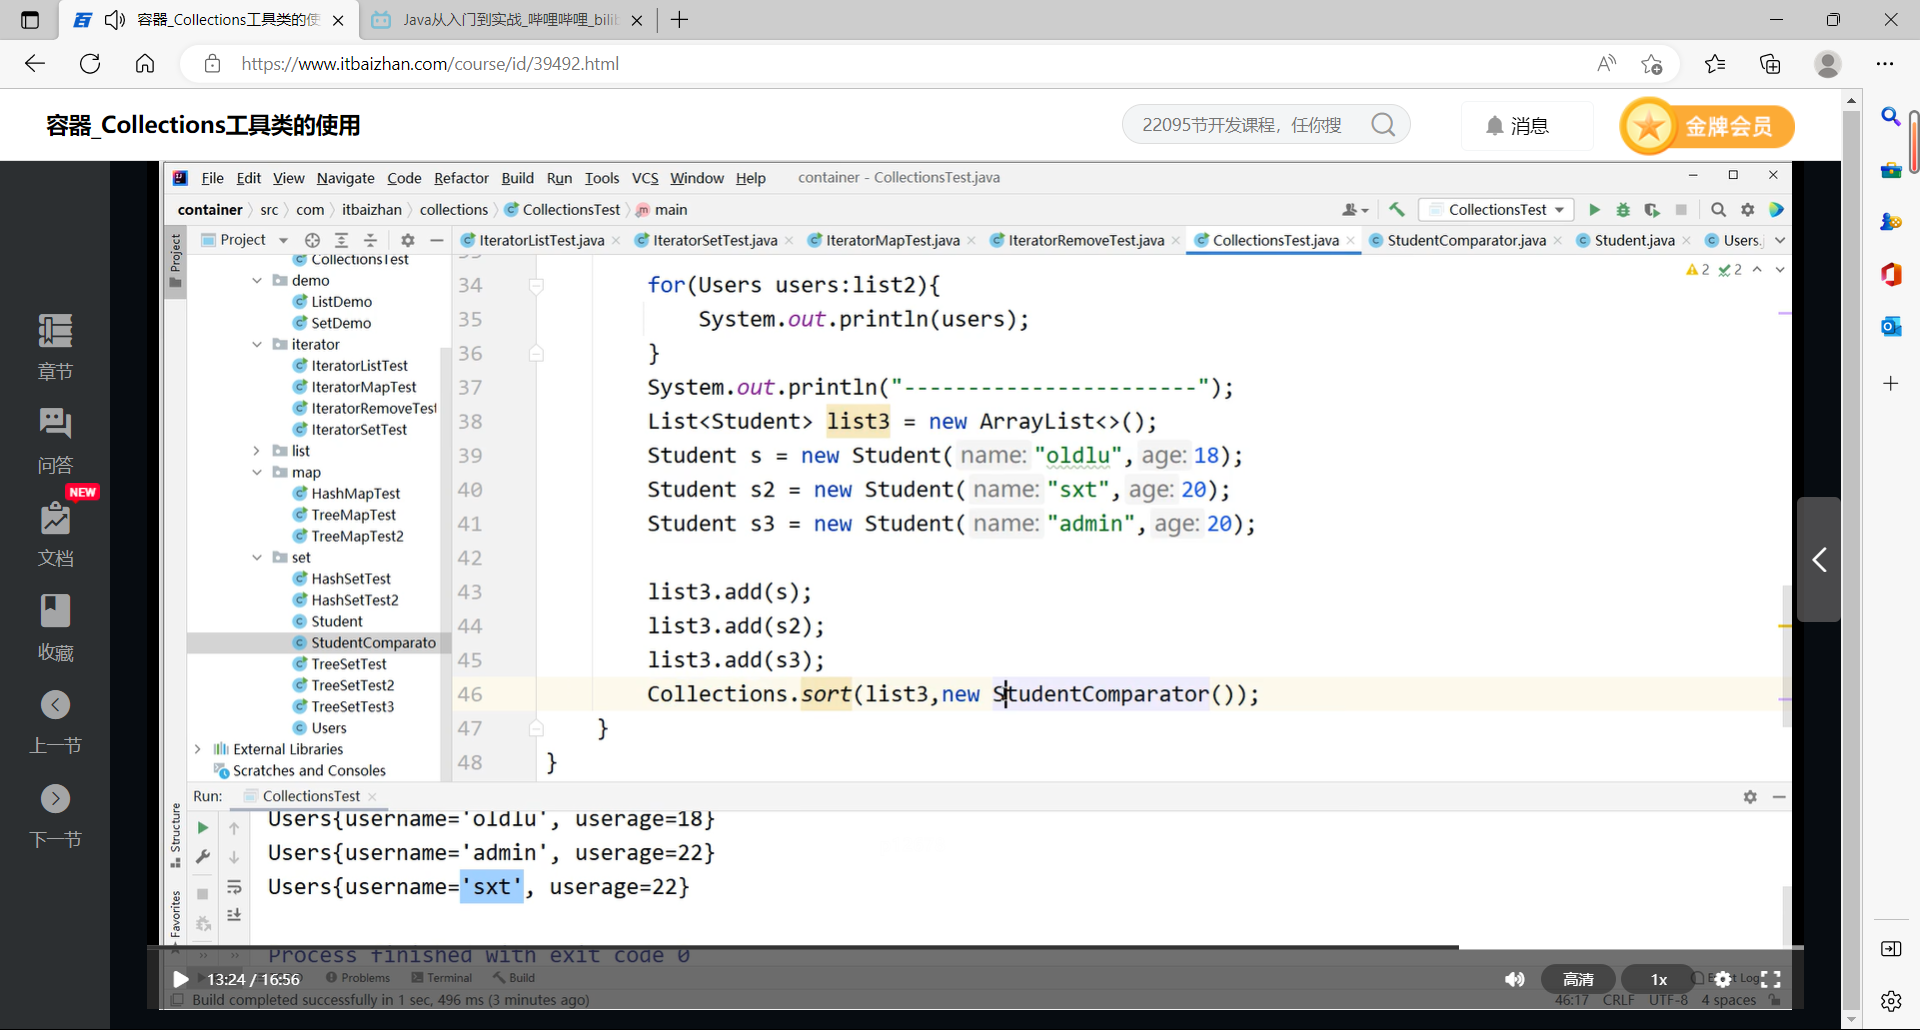The image size is (1920, 1030).
Task: Collapse the iterator folder in the project tree
Action: 257,345
